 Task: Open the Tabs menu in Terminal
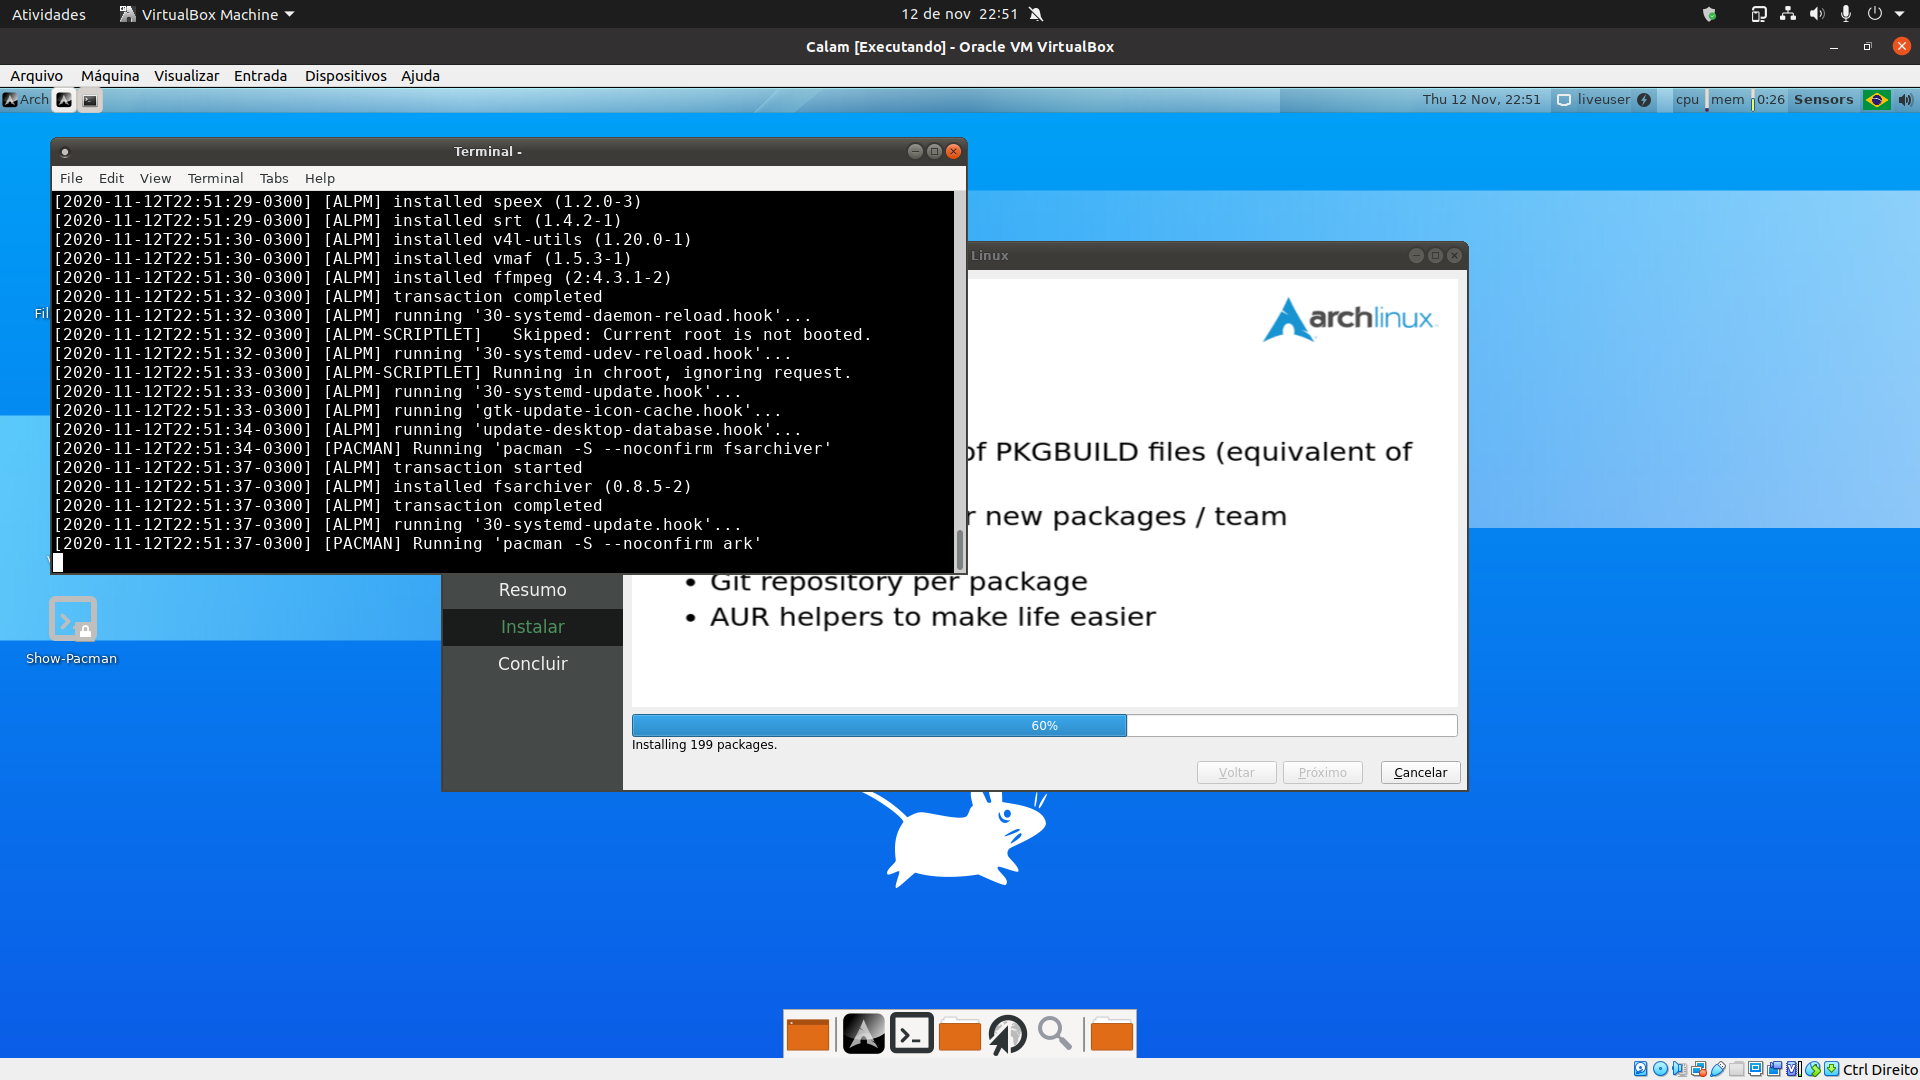pyautogui.click(x=274, y=178)
